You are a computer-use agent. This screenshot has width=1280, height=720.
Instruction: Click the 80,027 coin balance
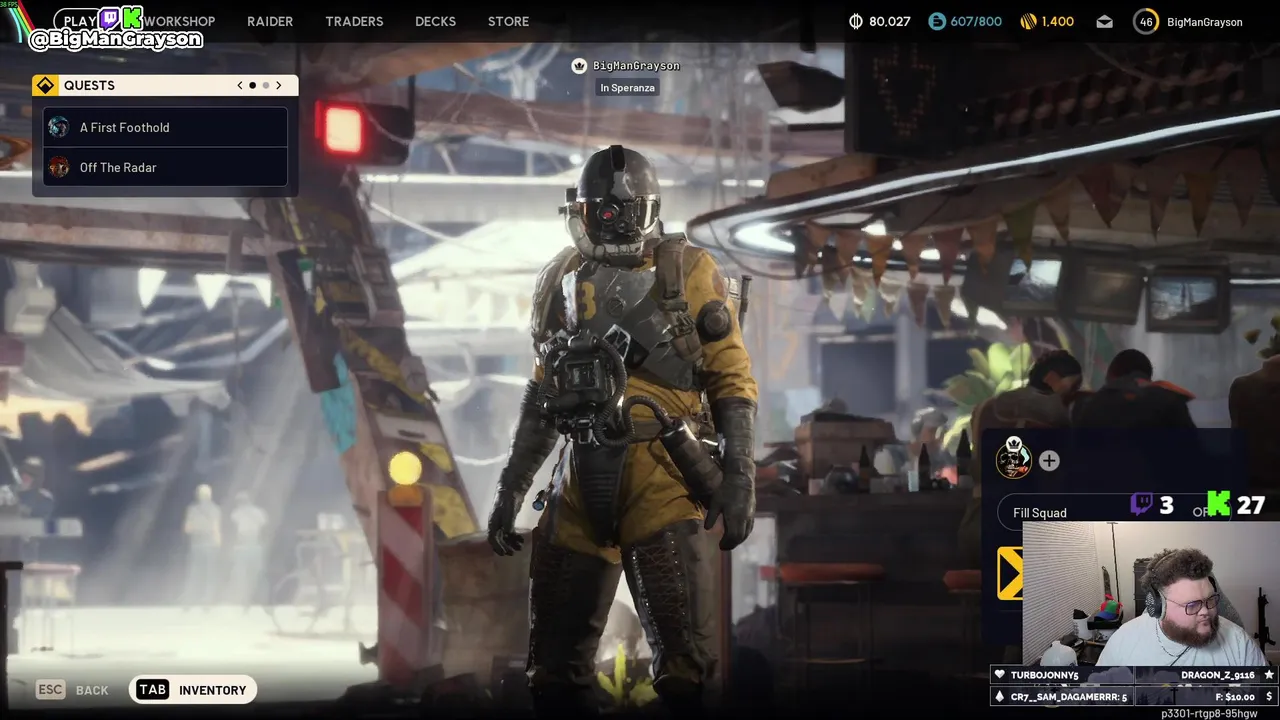pos(889,21)
